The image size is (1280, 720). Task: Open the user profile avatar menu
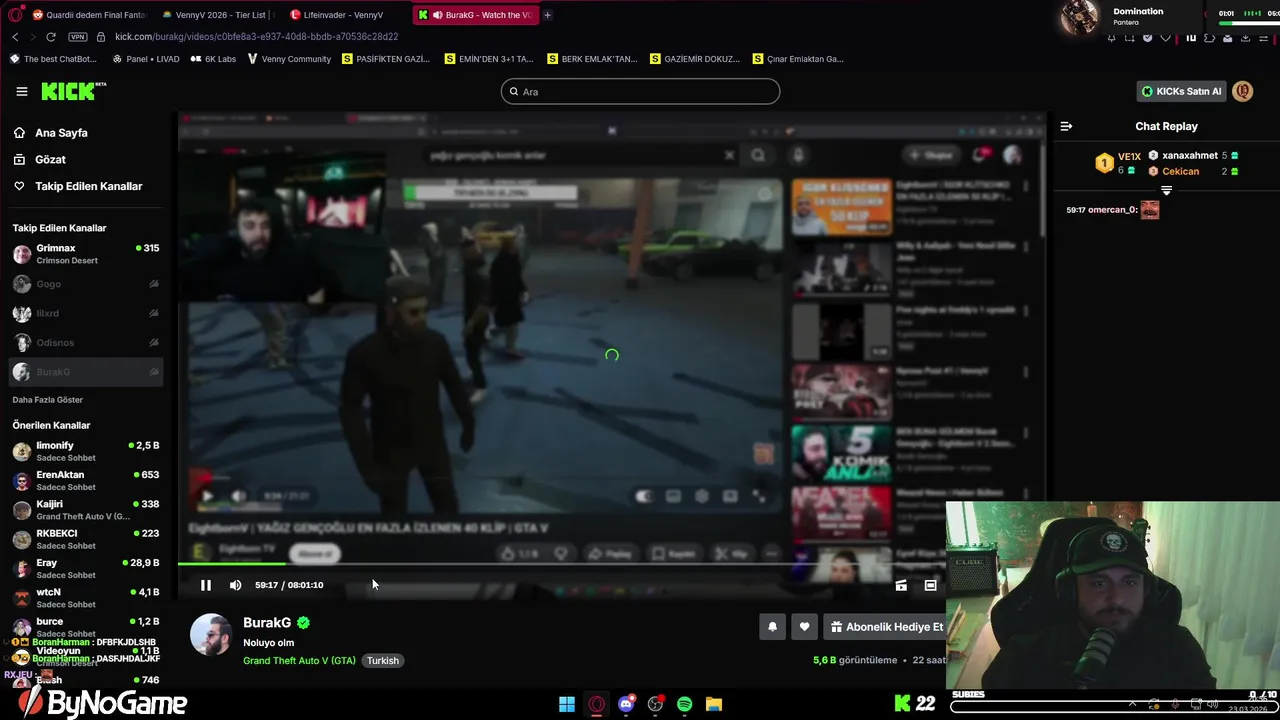coord(1243,91)
